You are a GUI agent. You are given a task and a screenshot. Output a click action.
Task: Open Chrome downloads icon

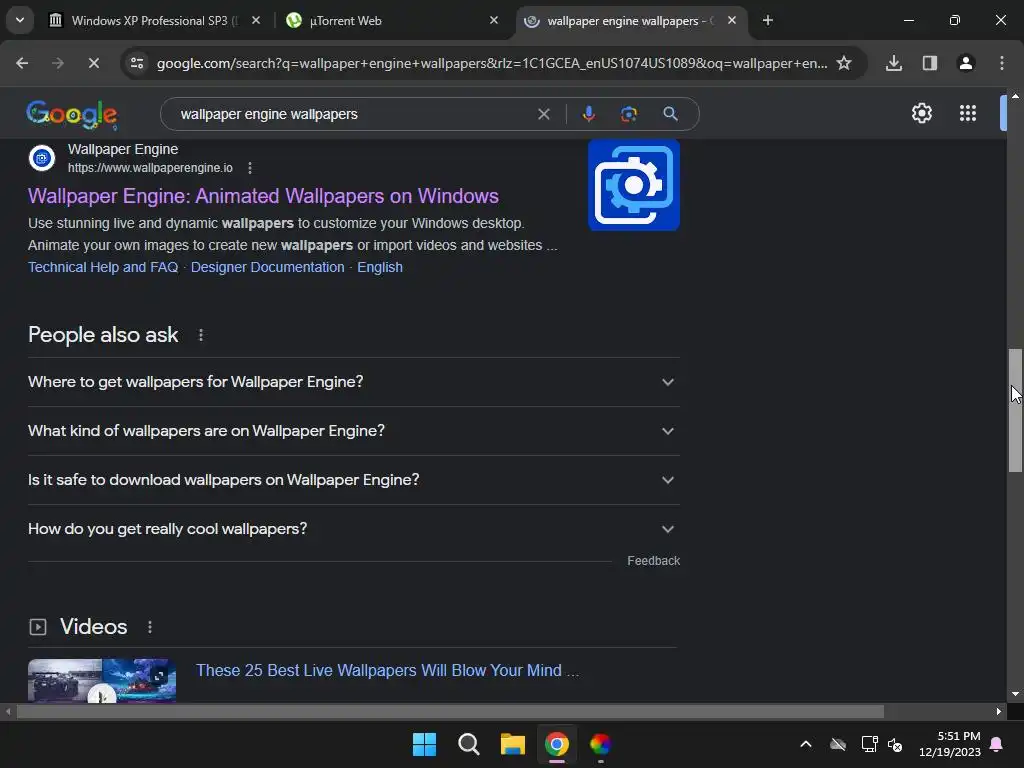click(x=894, y=63)
